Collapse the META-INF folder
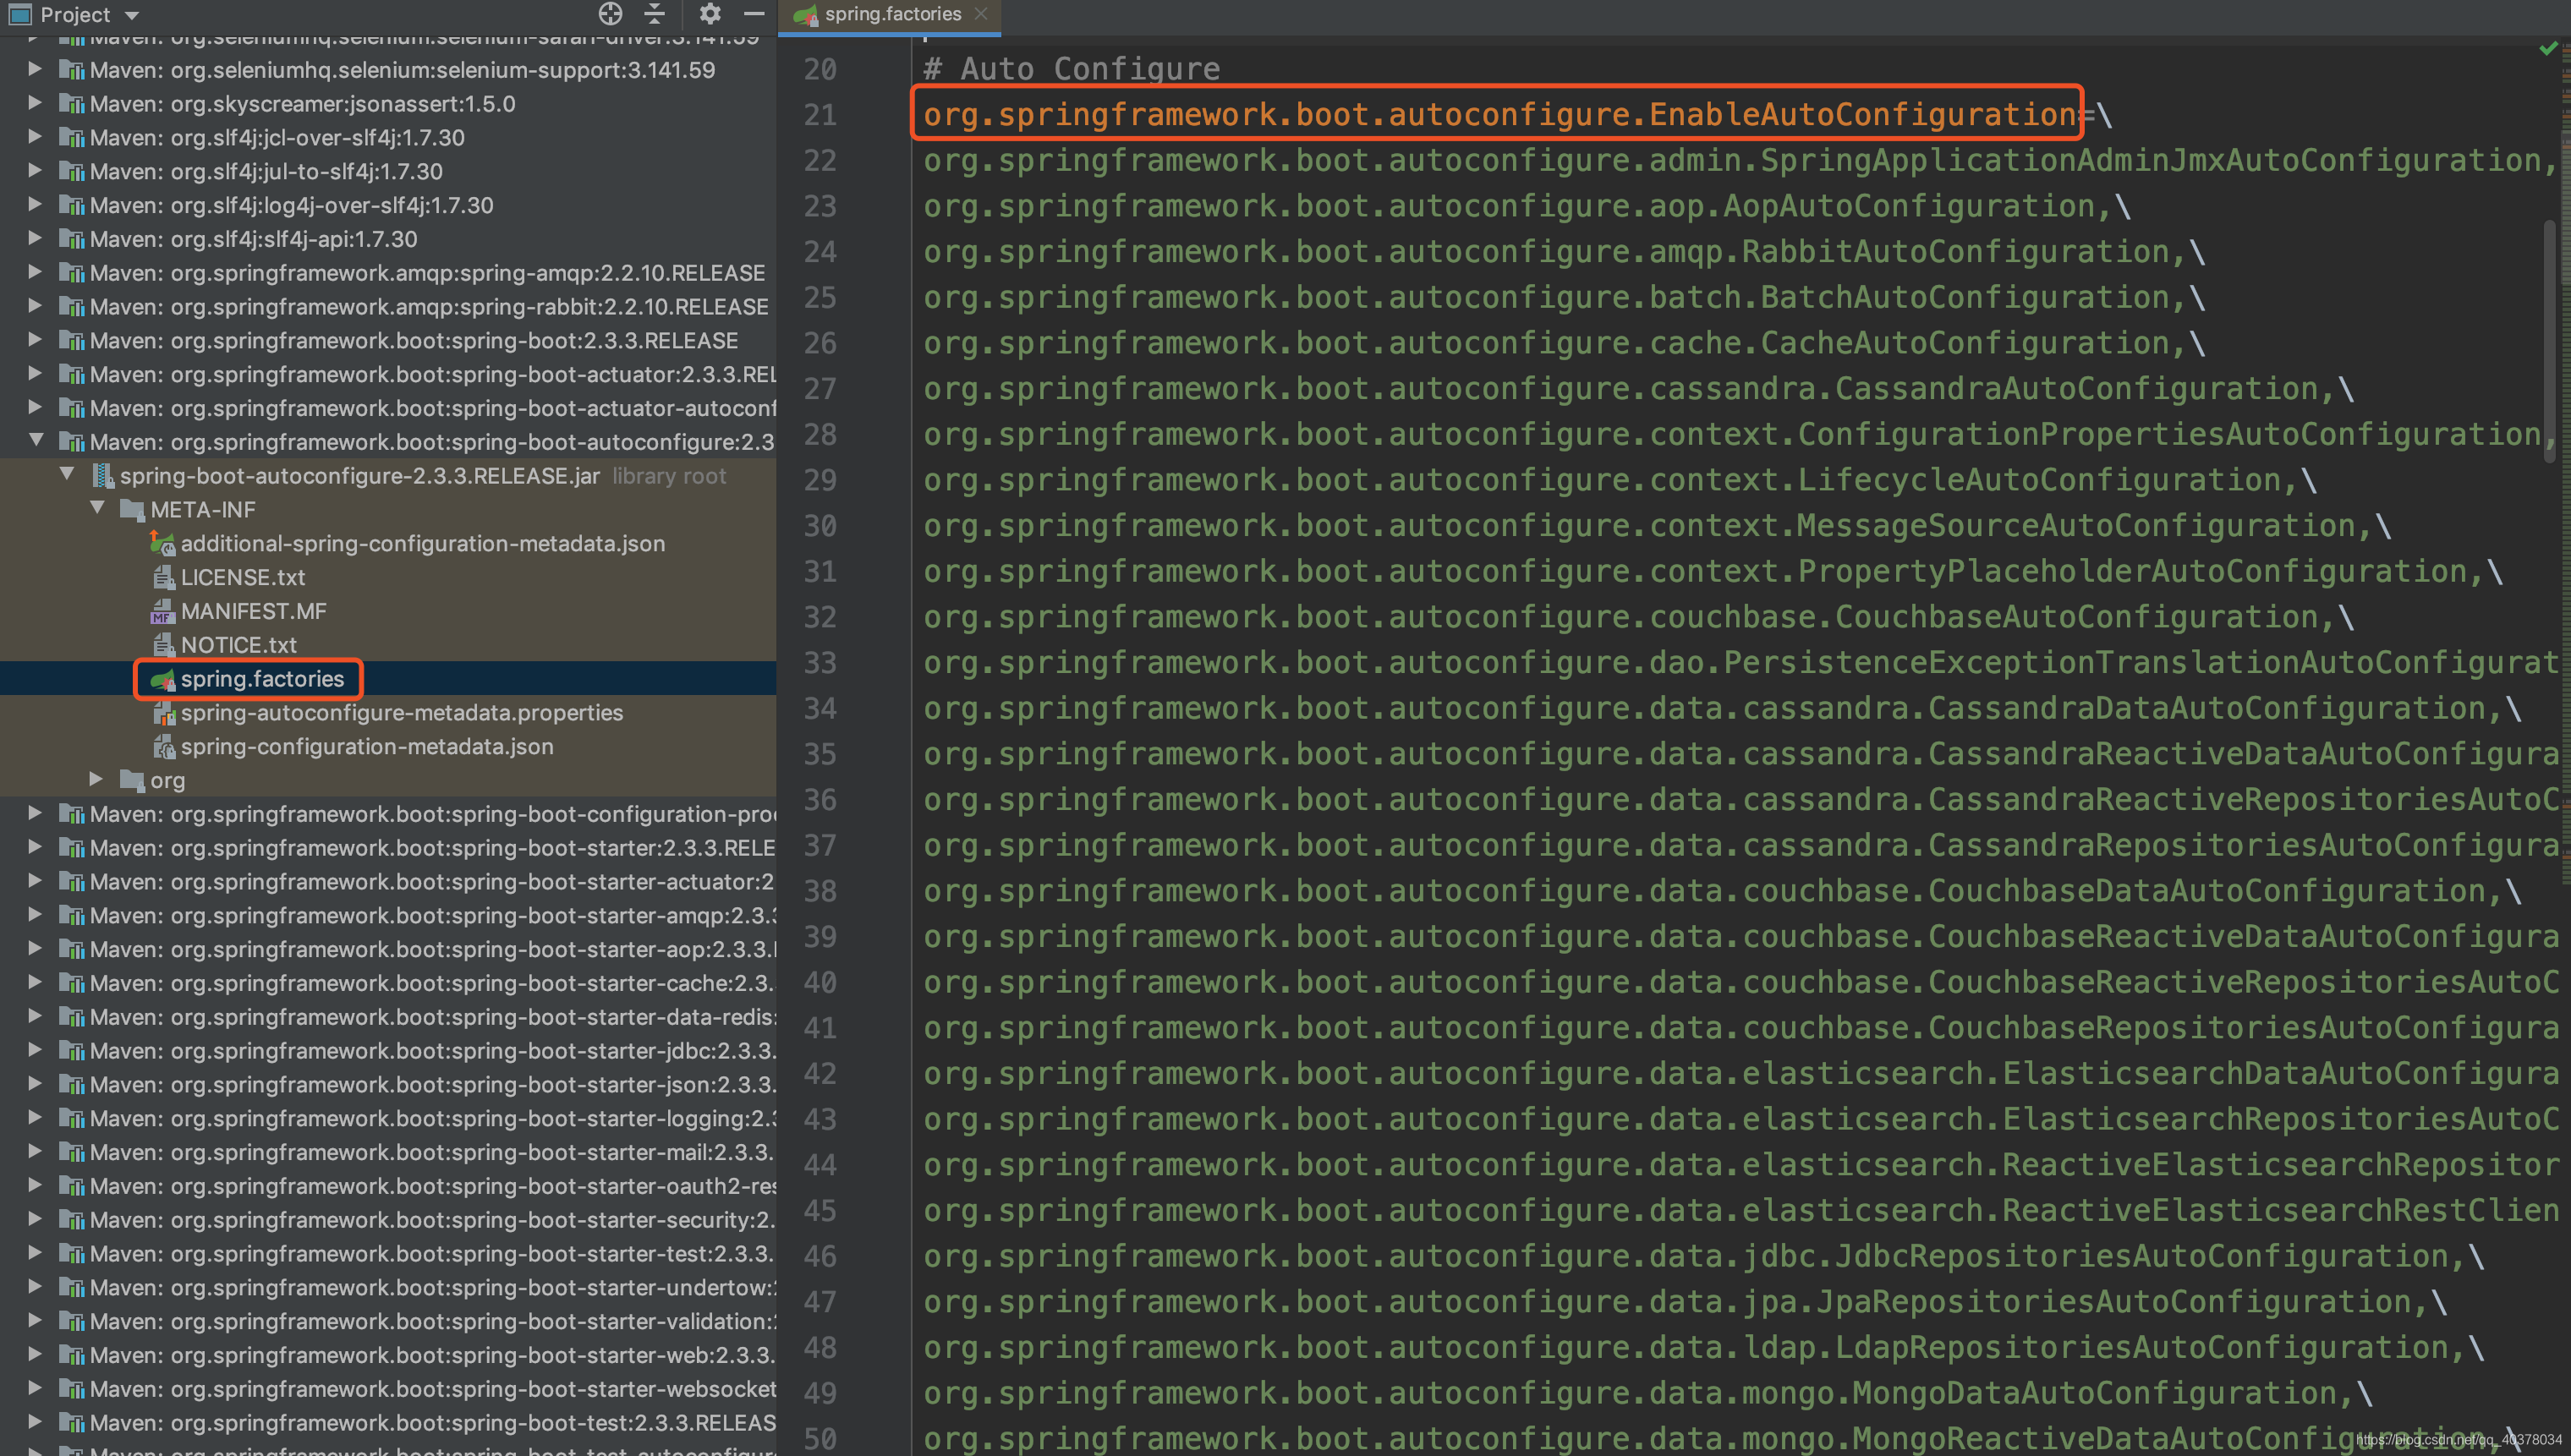The height and width of the screenshot is (1456, 2571). [x=97, y=509]
